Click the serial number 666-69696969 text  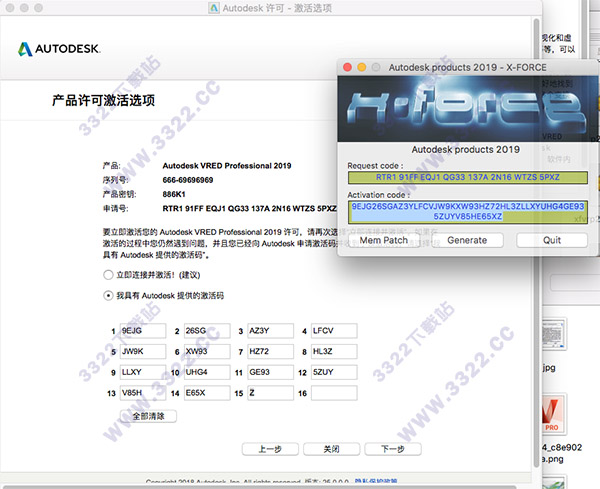tap(188, 180)
